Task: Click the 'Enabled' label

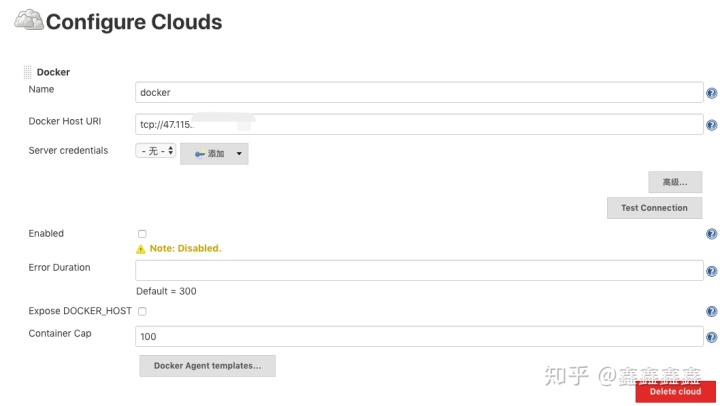Action: [46, 233]
